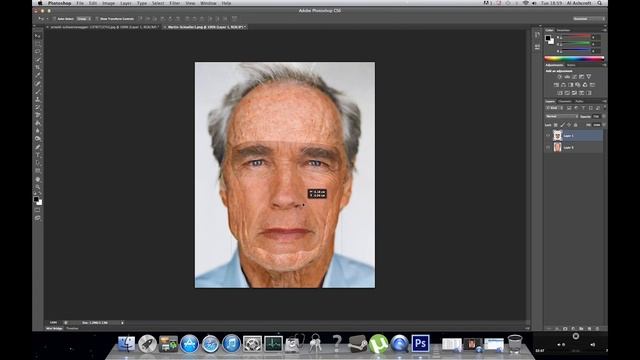
Task: Switch to the Paths tab
Action: pyautogui.click(x=579, y=101)
